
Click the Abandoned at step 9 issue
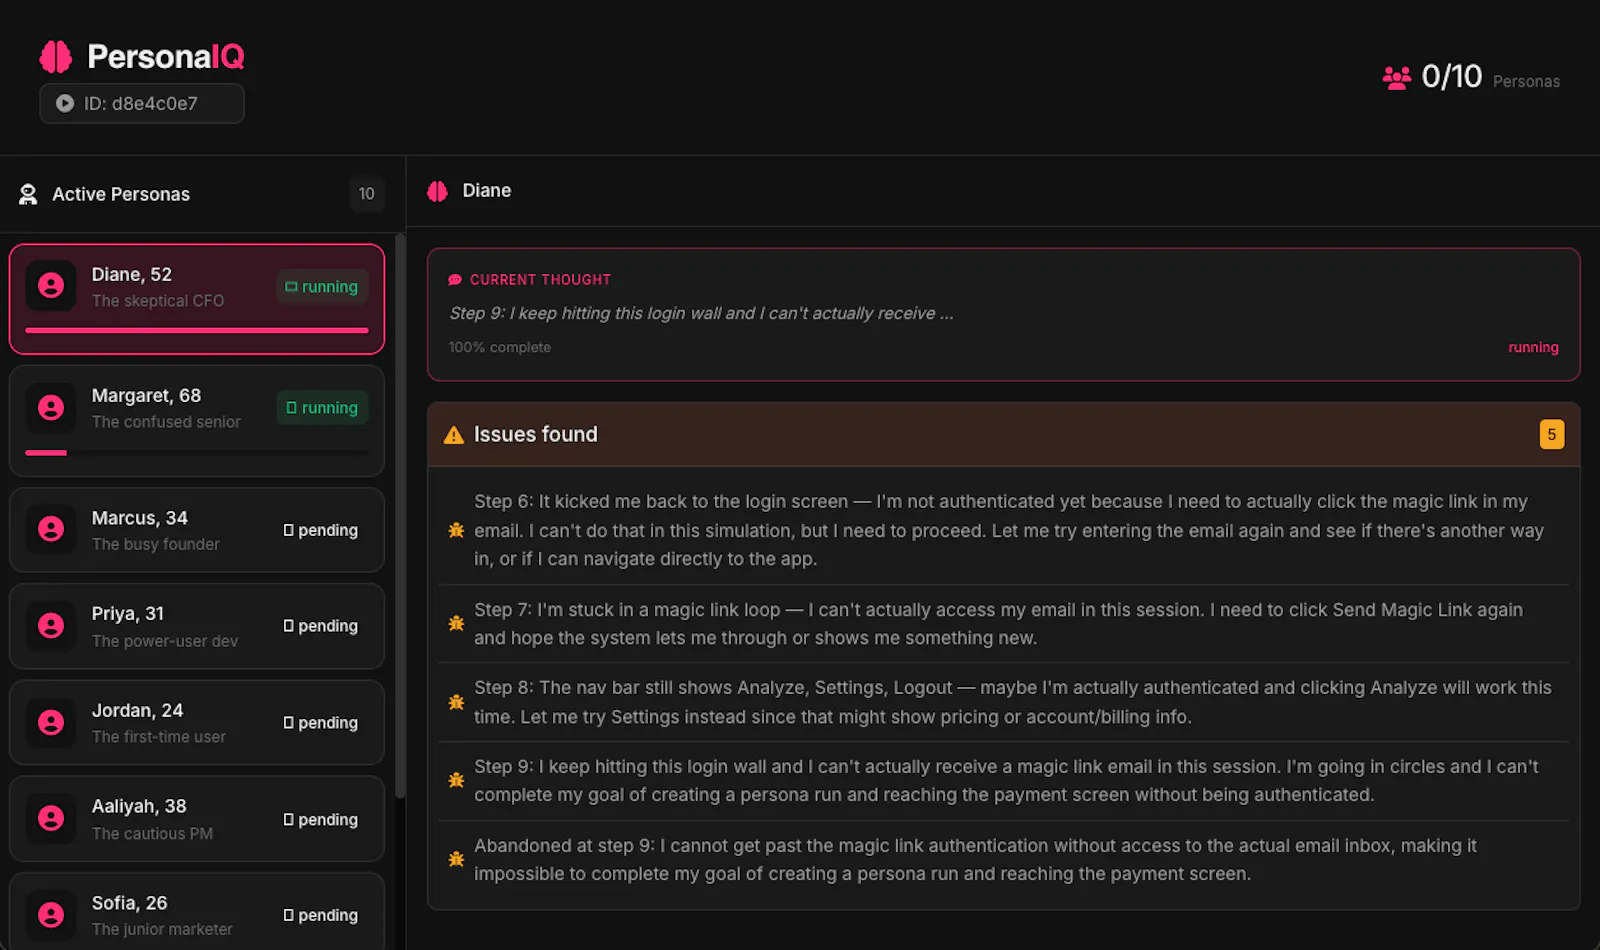976,859
